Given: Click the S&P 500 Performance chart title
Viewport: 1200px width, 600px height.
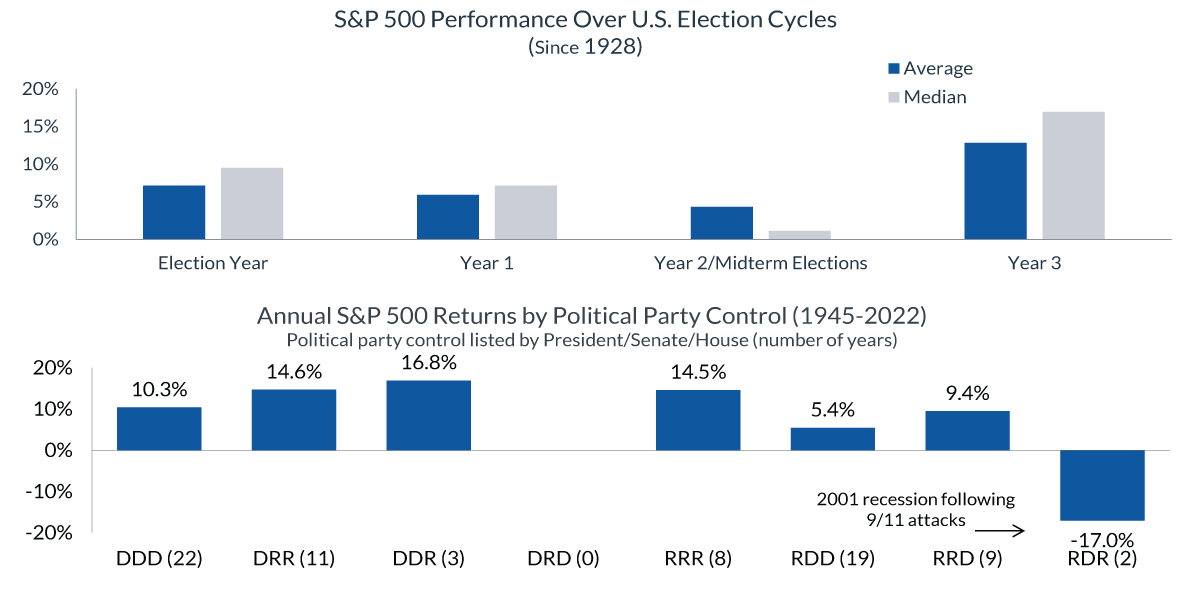Looking at the screenshot, I should tap(599, 21).
